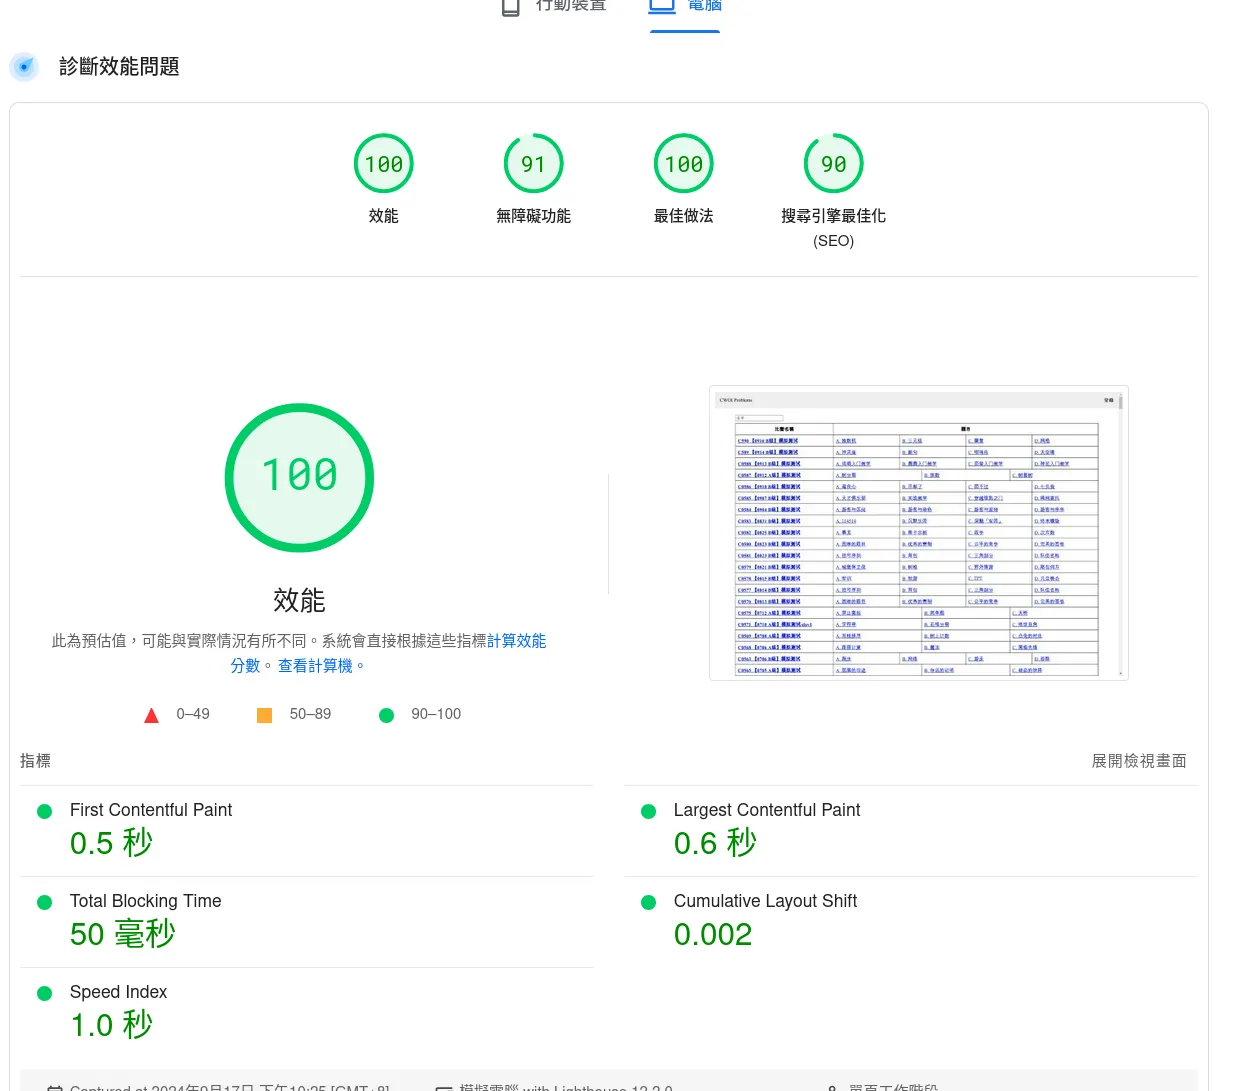Click the green dot beside First Contentful Paint
The width and height of the screenshot is (1252, 1091).
[44, 811]
